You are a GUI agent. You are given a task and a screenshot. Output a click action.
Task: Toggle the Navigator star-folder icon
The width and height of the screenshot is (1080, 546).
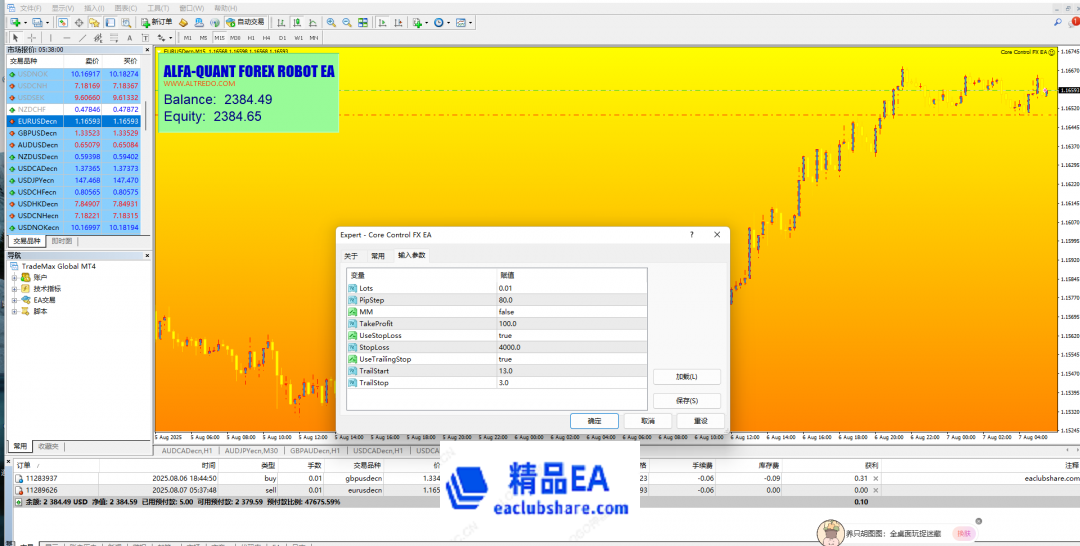coord(94,22)
